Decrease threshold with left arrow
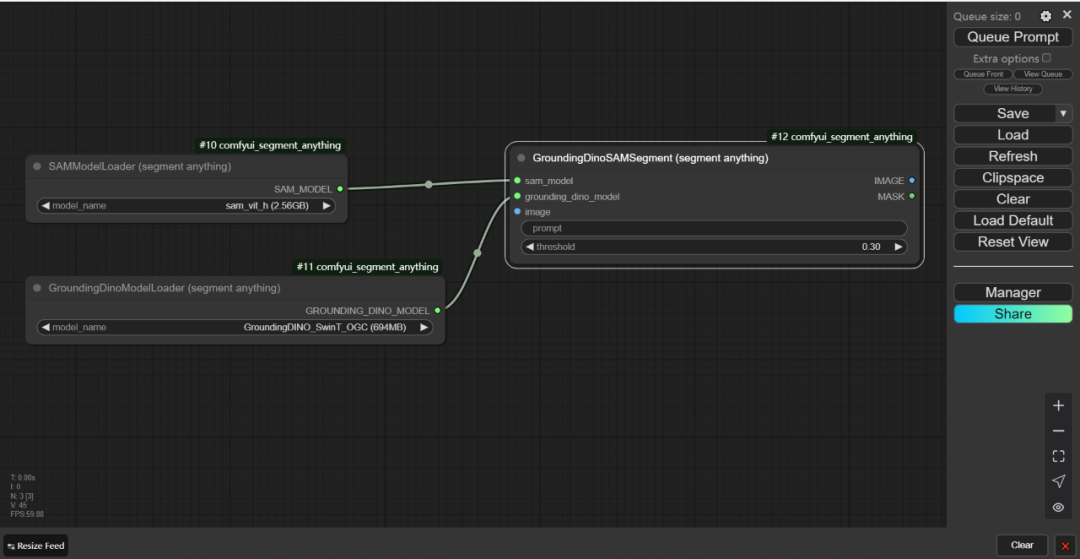 click(530, 246)
